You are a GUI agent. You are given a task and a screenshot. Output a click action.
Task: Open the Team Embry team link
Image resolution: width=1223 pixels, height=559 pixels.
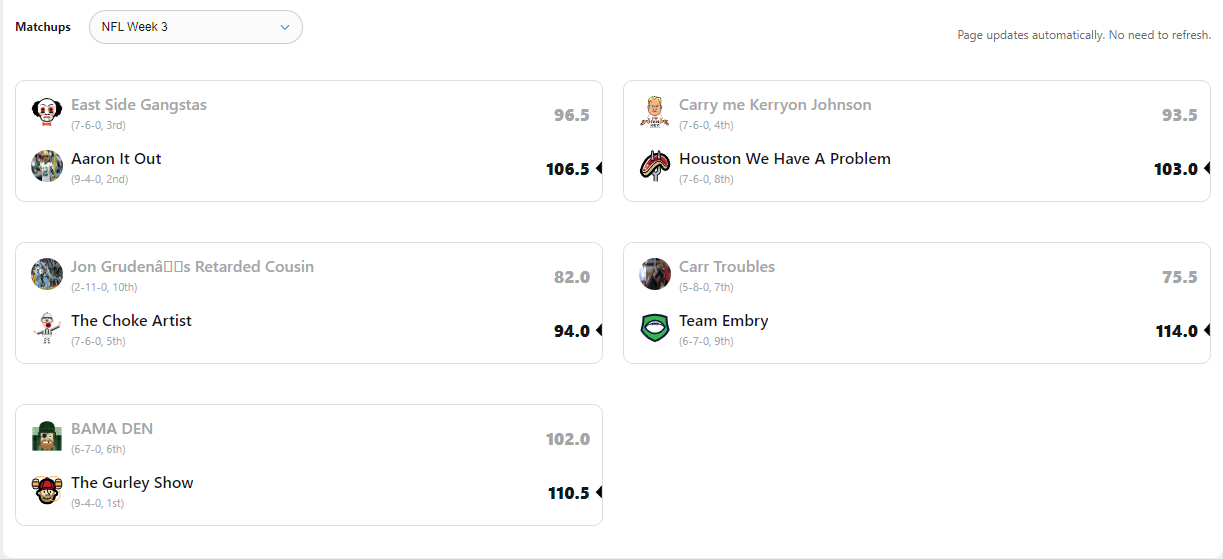click(x=723, y=321)
